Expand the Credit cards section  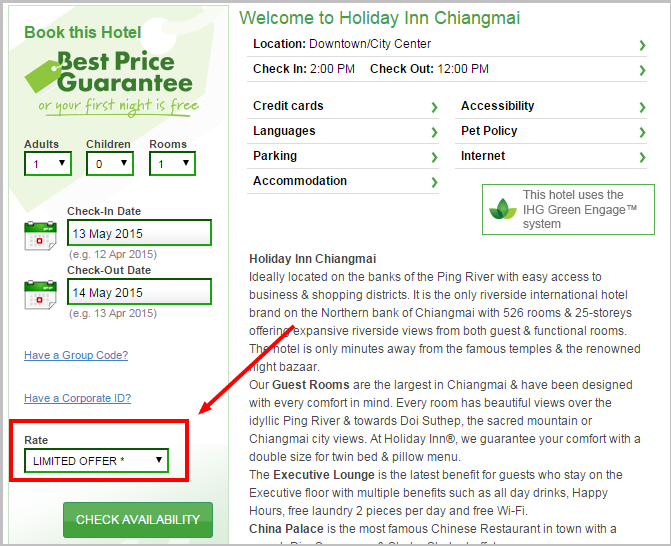pos(343,106)
